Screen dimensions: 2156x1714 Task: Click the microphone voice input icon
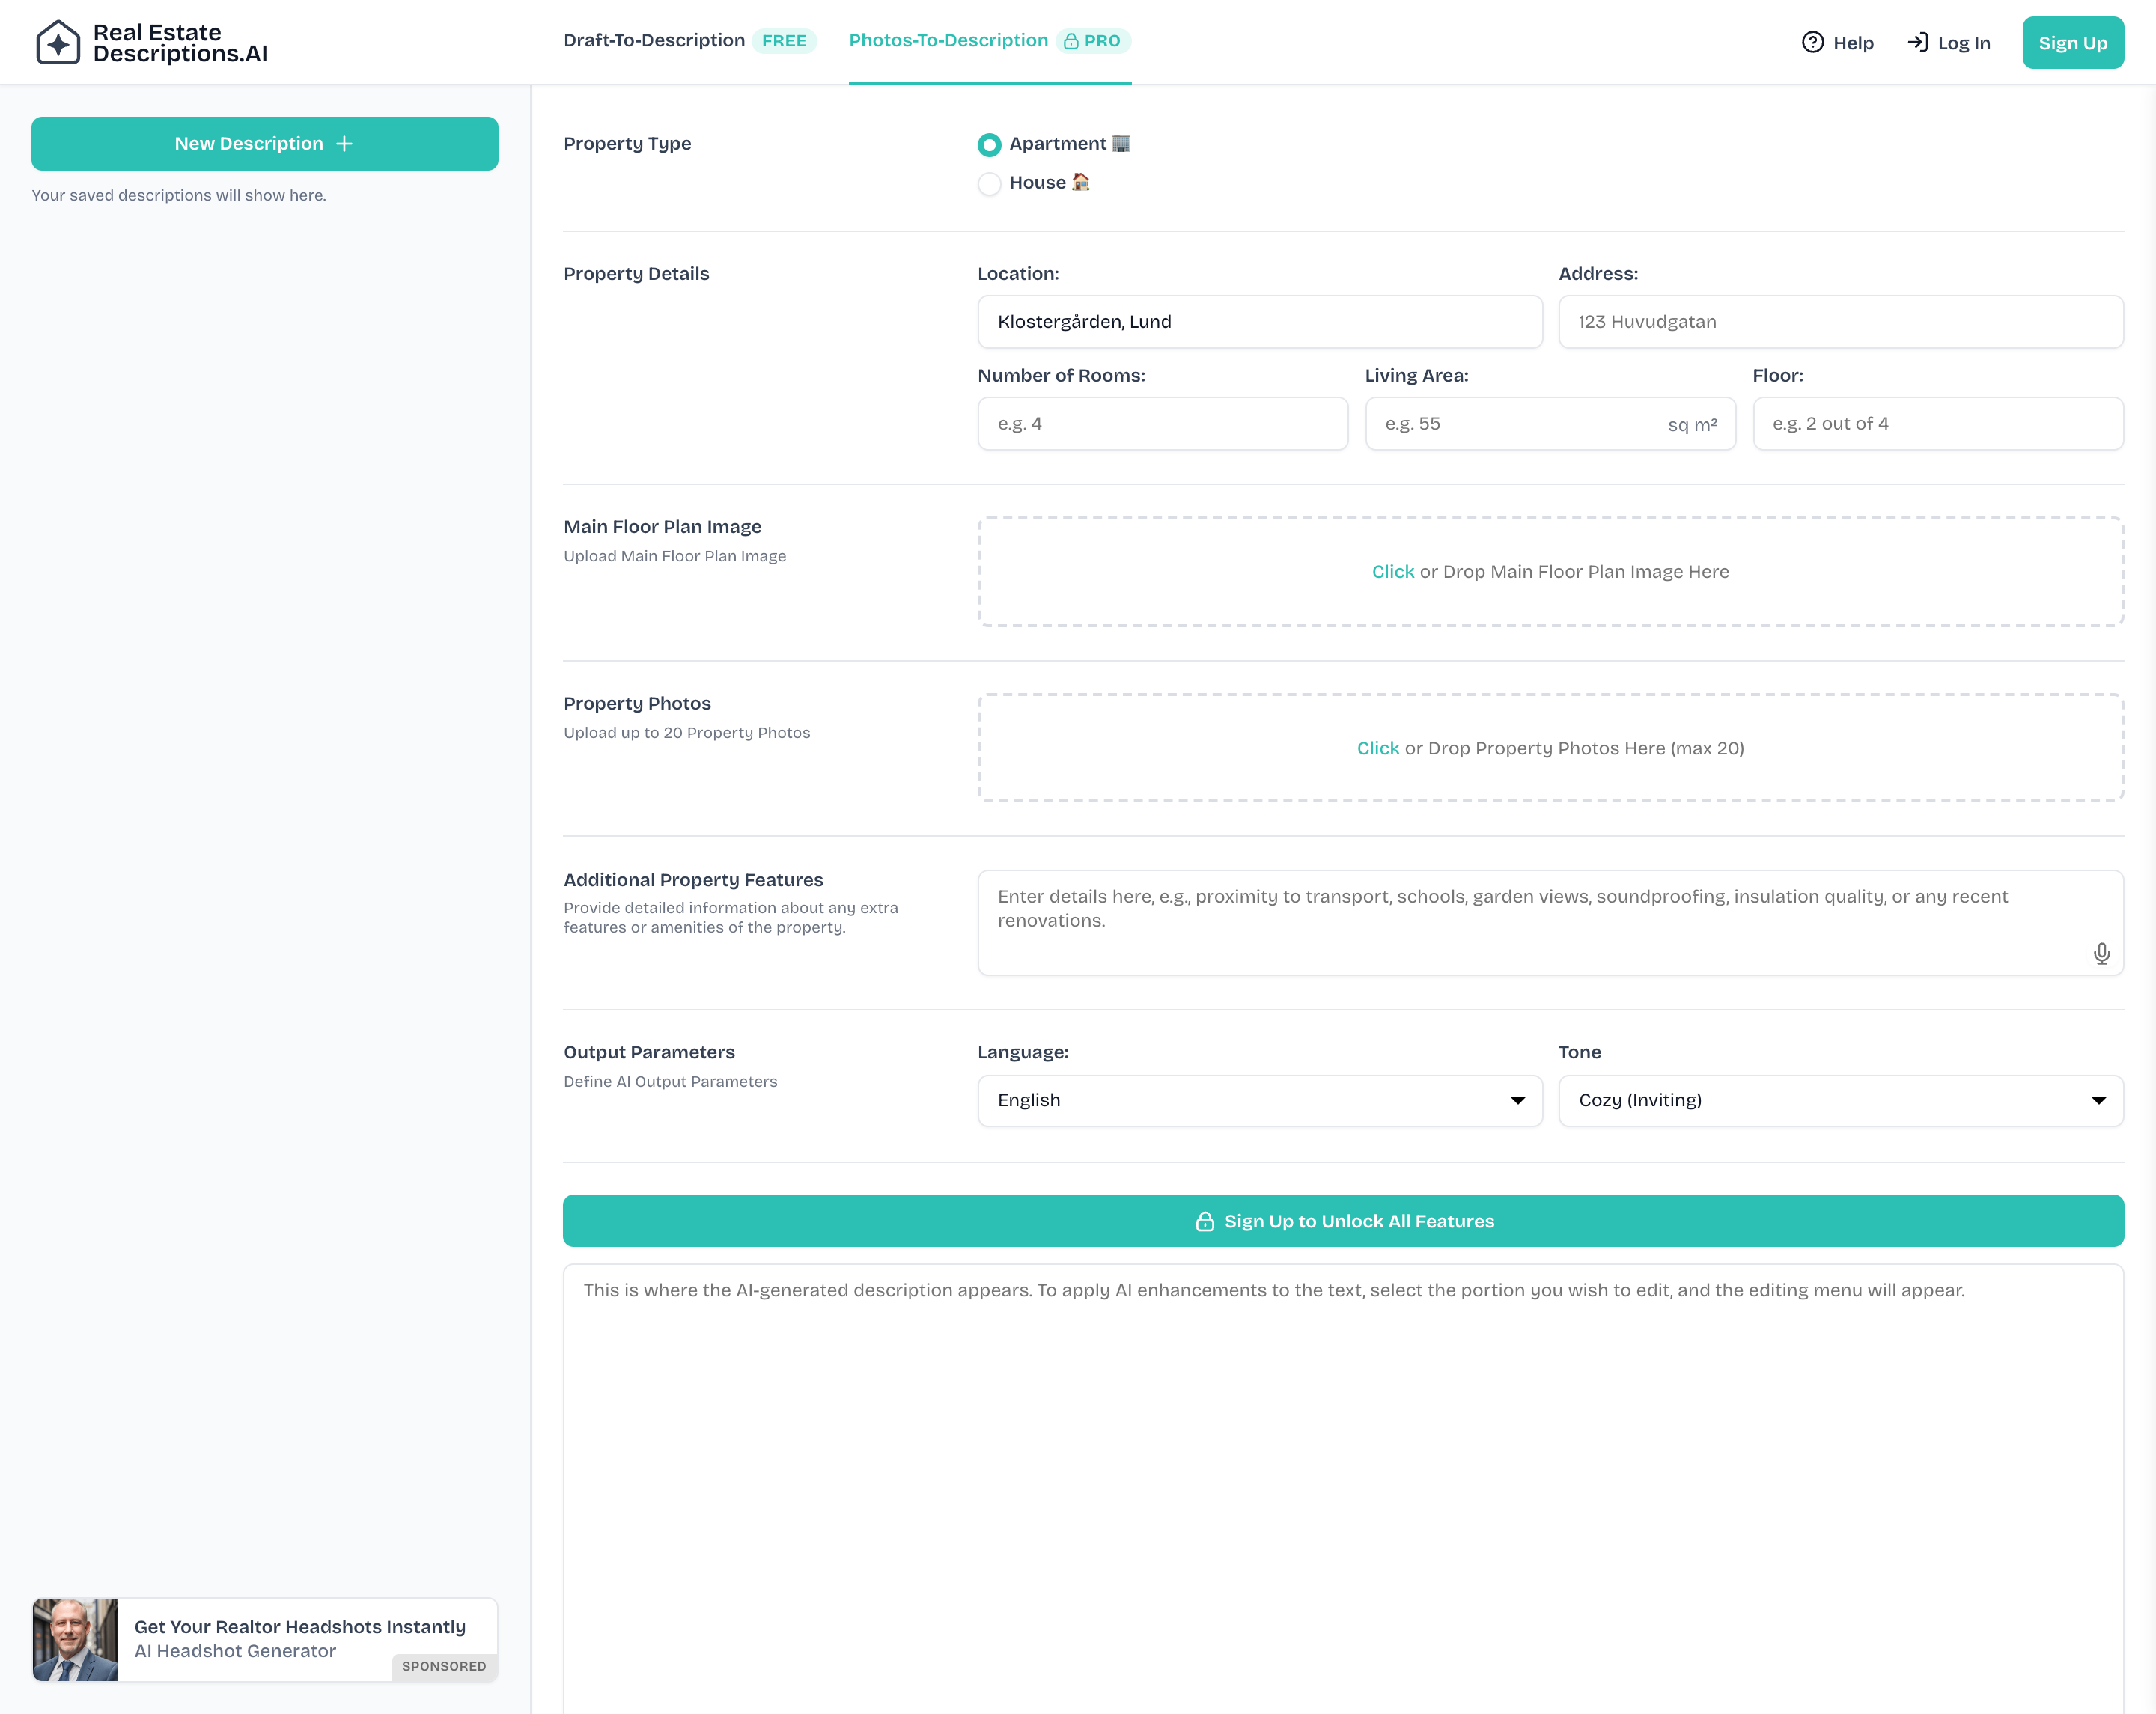(2101, 953)
